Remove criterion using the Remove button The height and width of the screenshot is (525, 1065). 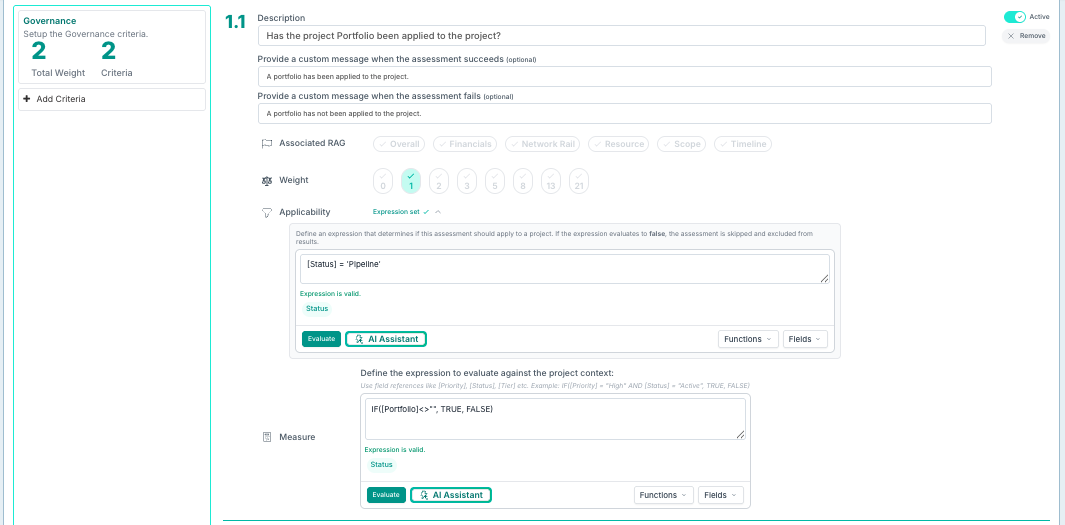coord(1026,36)
